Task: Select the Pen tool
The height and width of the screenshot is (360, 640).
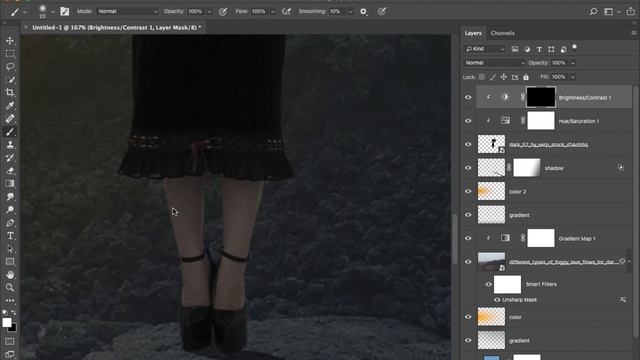Action: (10, 223)
